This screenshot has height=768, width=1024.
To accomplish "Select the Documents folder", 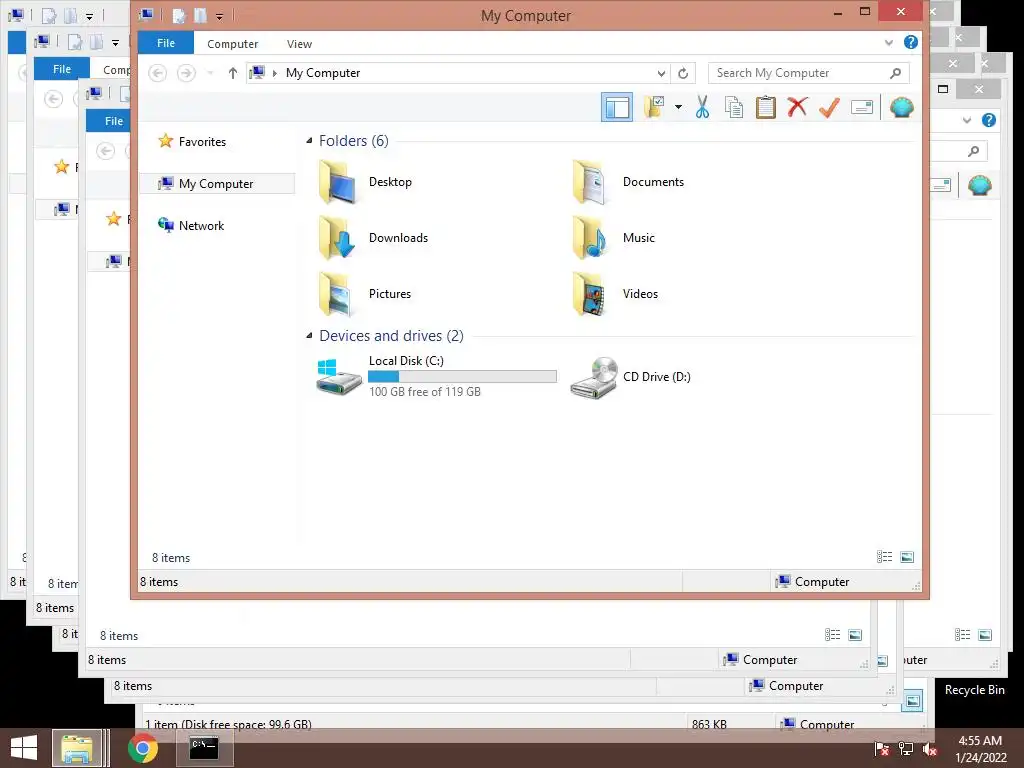I will pyautogui.click(x=628, y=182).
